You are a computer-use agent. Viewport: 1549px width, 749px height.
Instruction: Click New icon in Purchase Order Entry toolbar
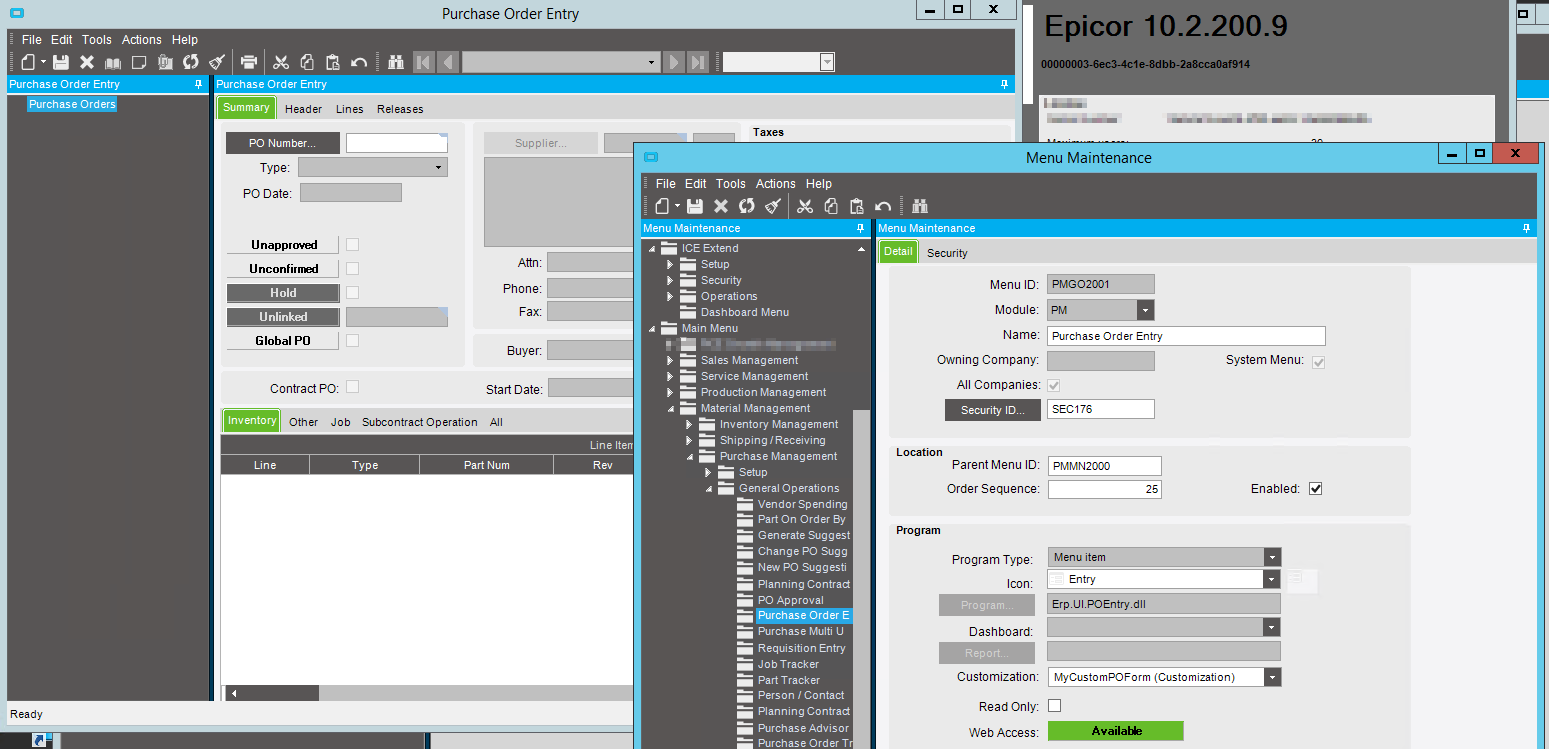click(28, 62)
